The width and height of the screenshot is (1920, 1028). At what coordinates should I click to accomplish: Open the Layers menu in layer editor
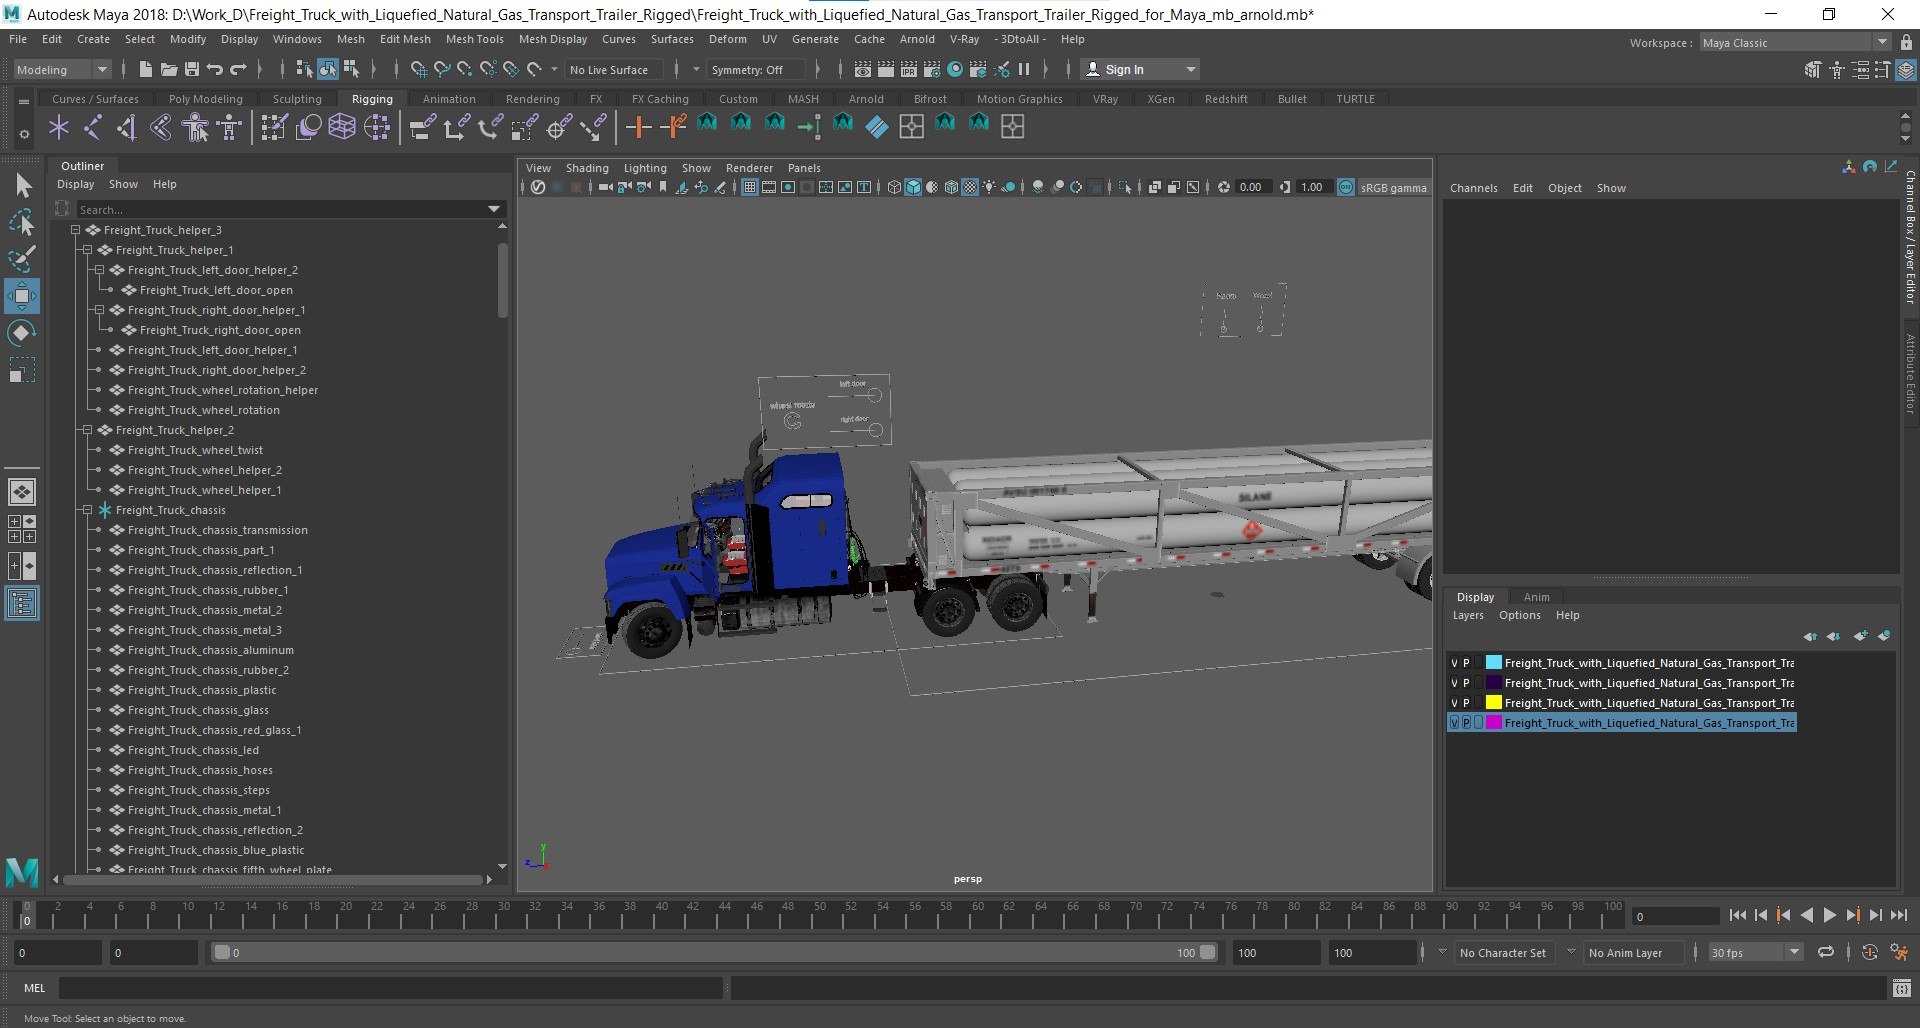[1468, 615]
